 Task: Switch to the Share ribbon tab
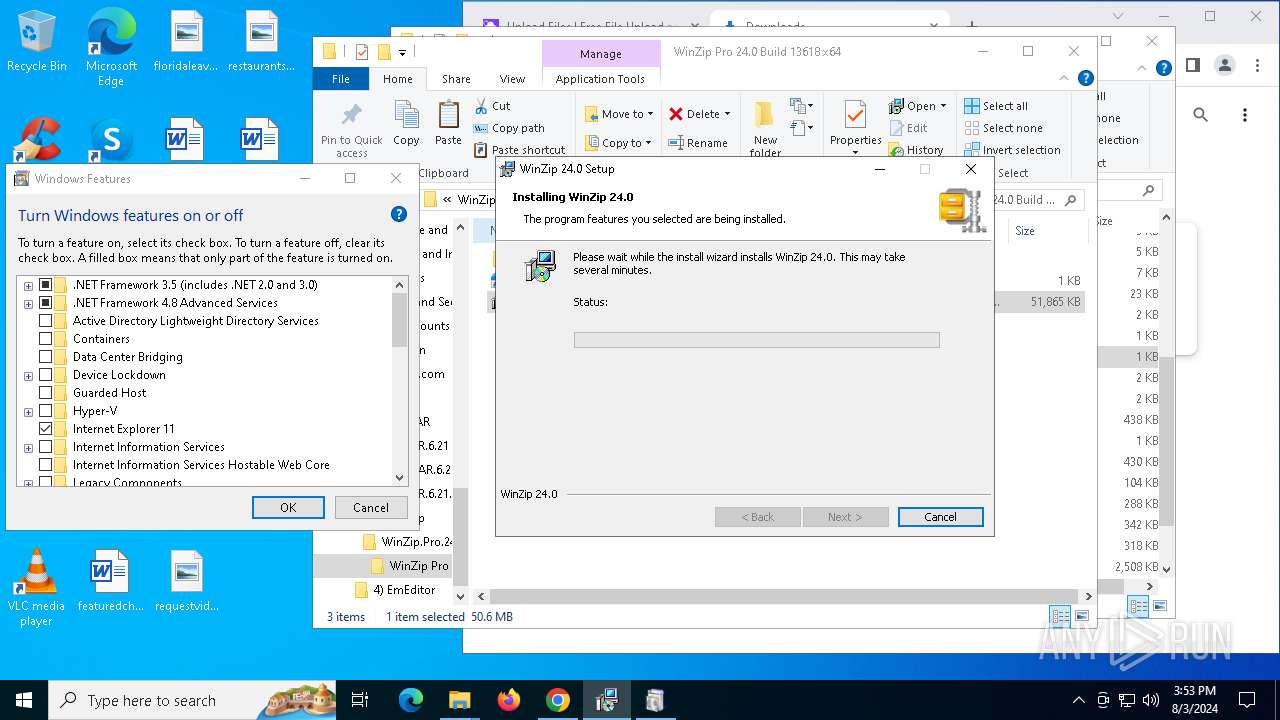(x=456, y=79)
